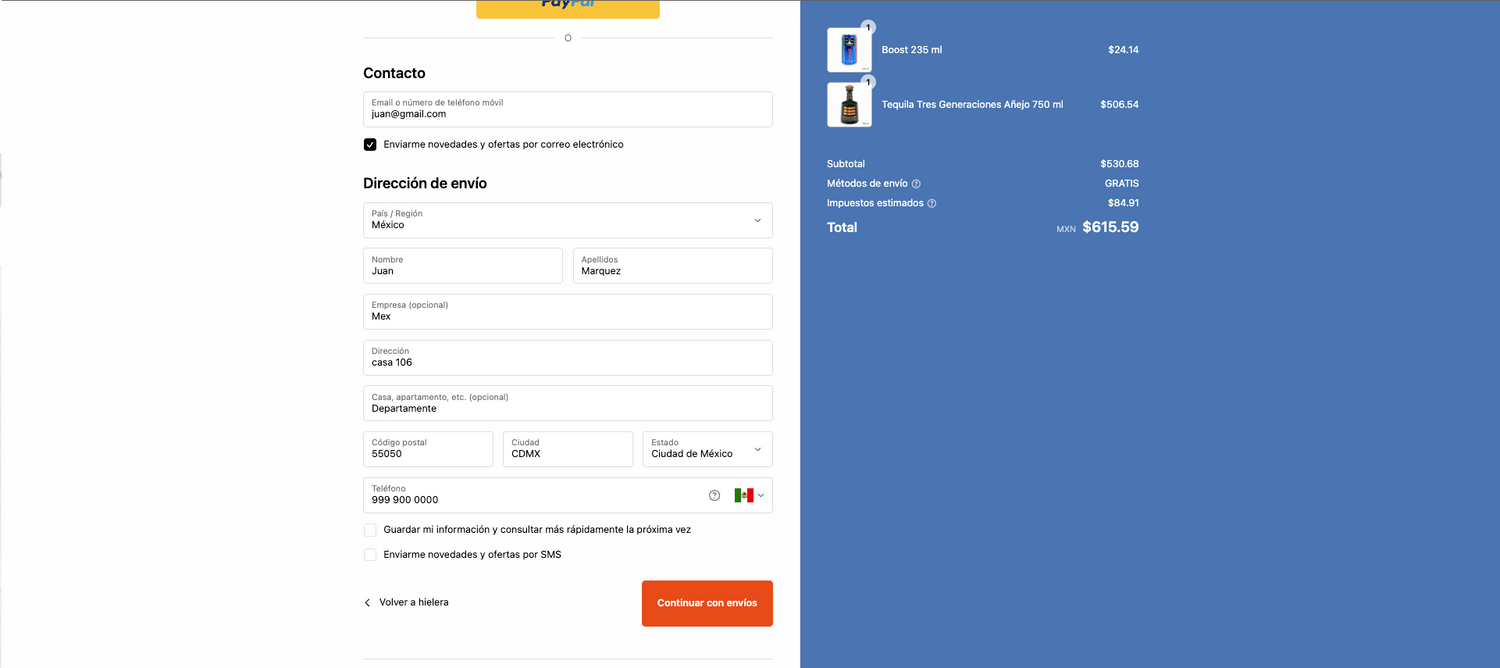
Task: Click the Email o número de teléfono field
Action: click(x=567, y=110)
